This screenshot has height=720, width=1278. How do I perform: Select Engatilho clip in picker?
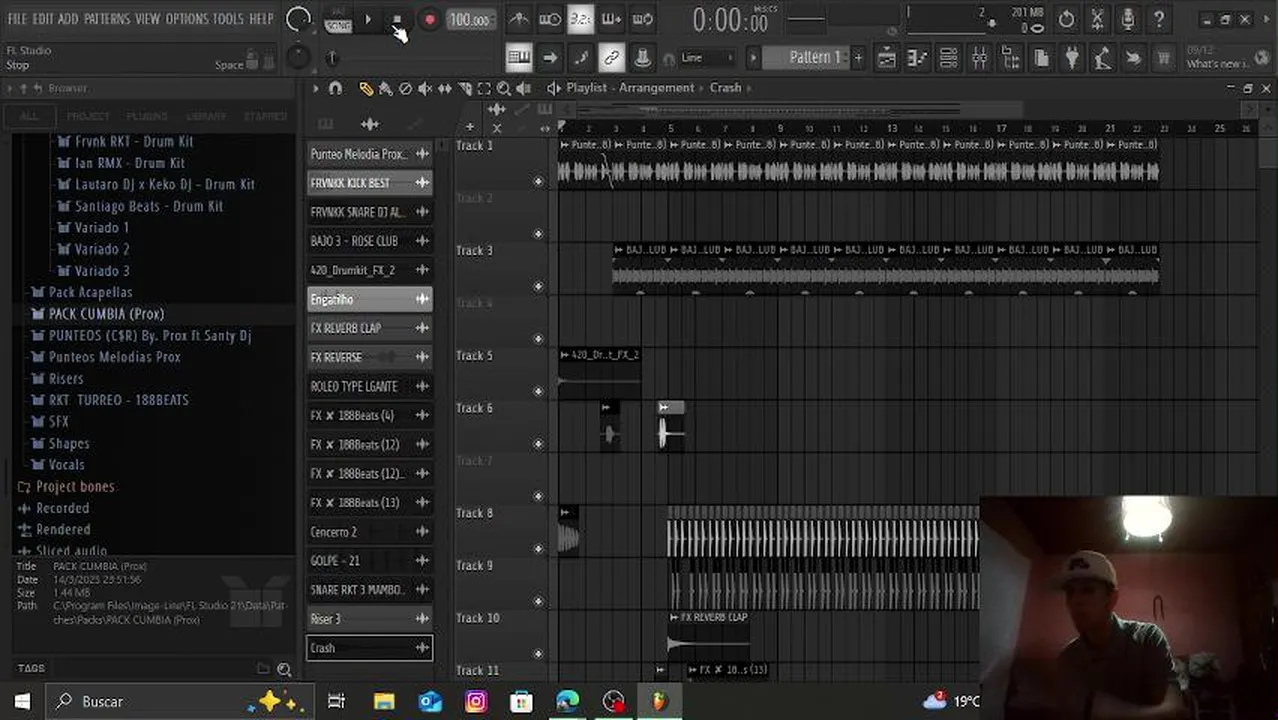click(369, 299)
